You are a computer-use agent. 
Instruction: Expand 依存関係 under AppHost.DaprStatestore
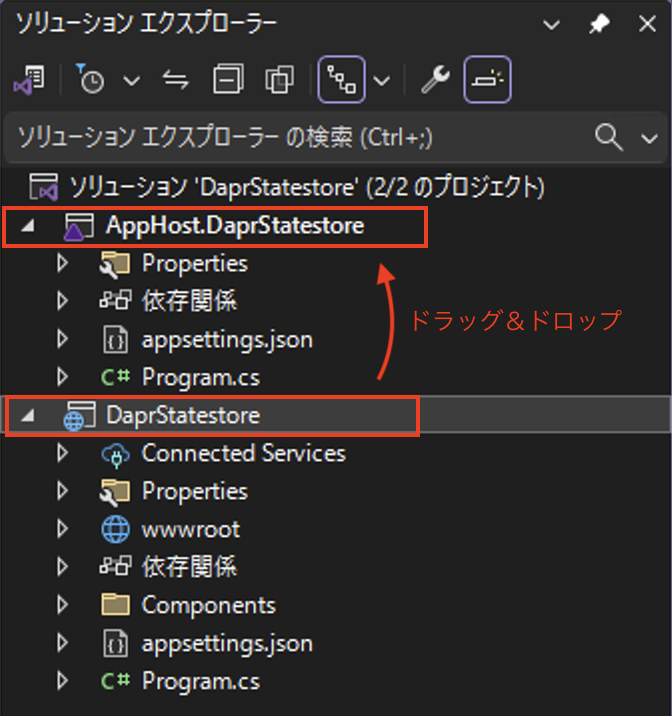63,301
